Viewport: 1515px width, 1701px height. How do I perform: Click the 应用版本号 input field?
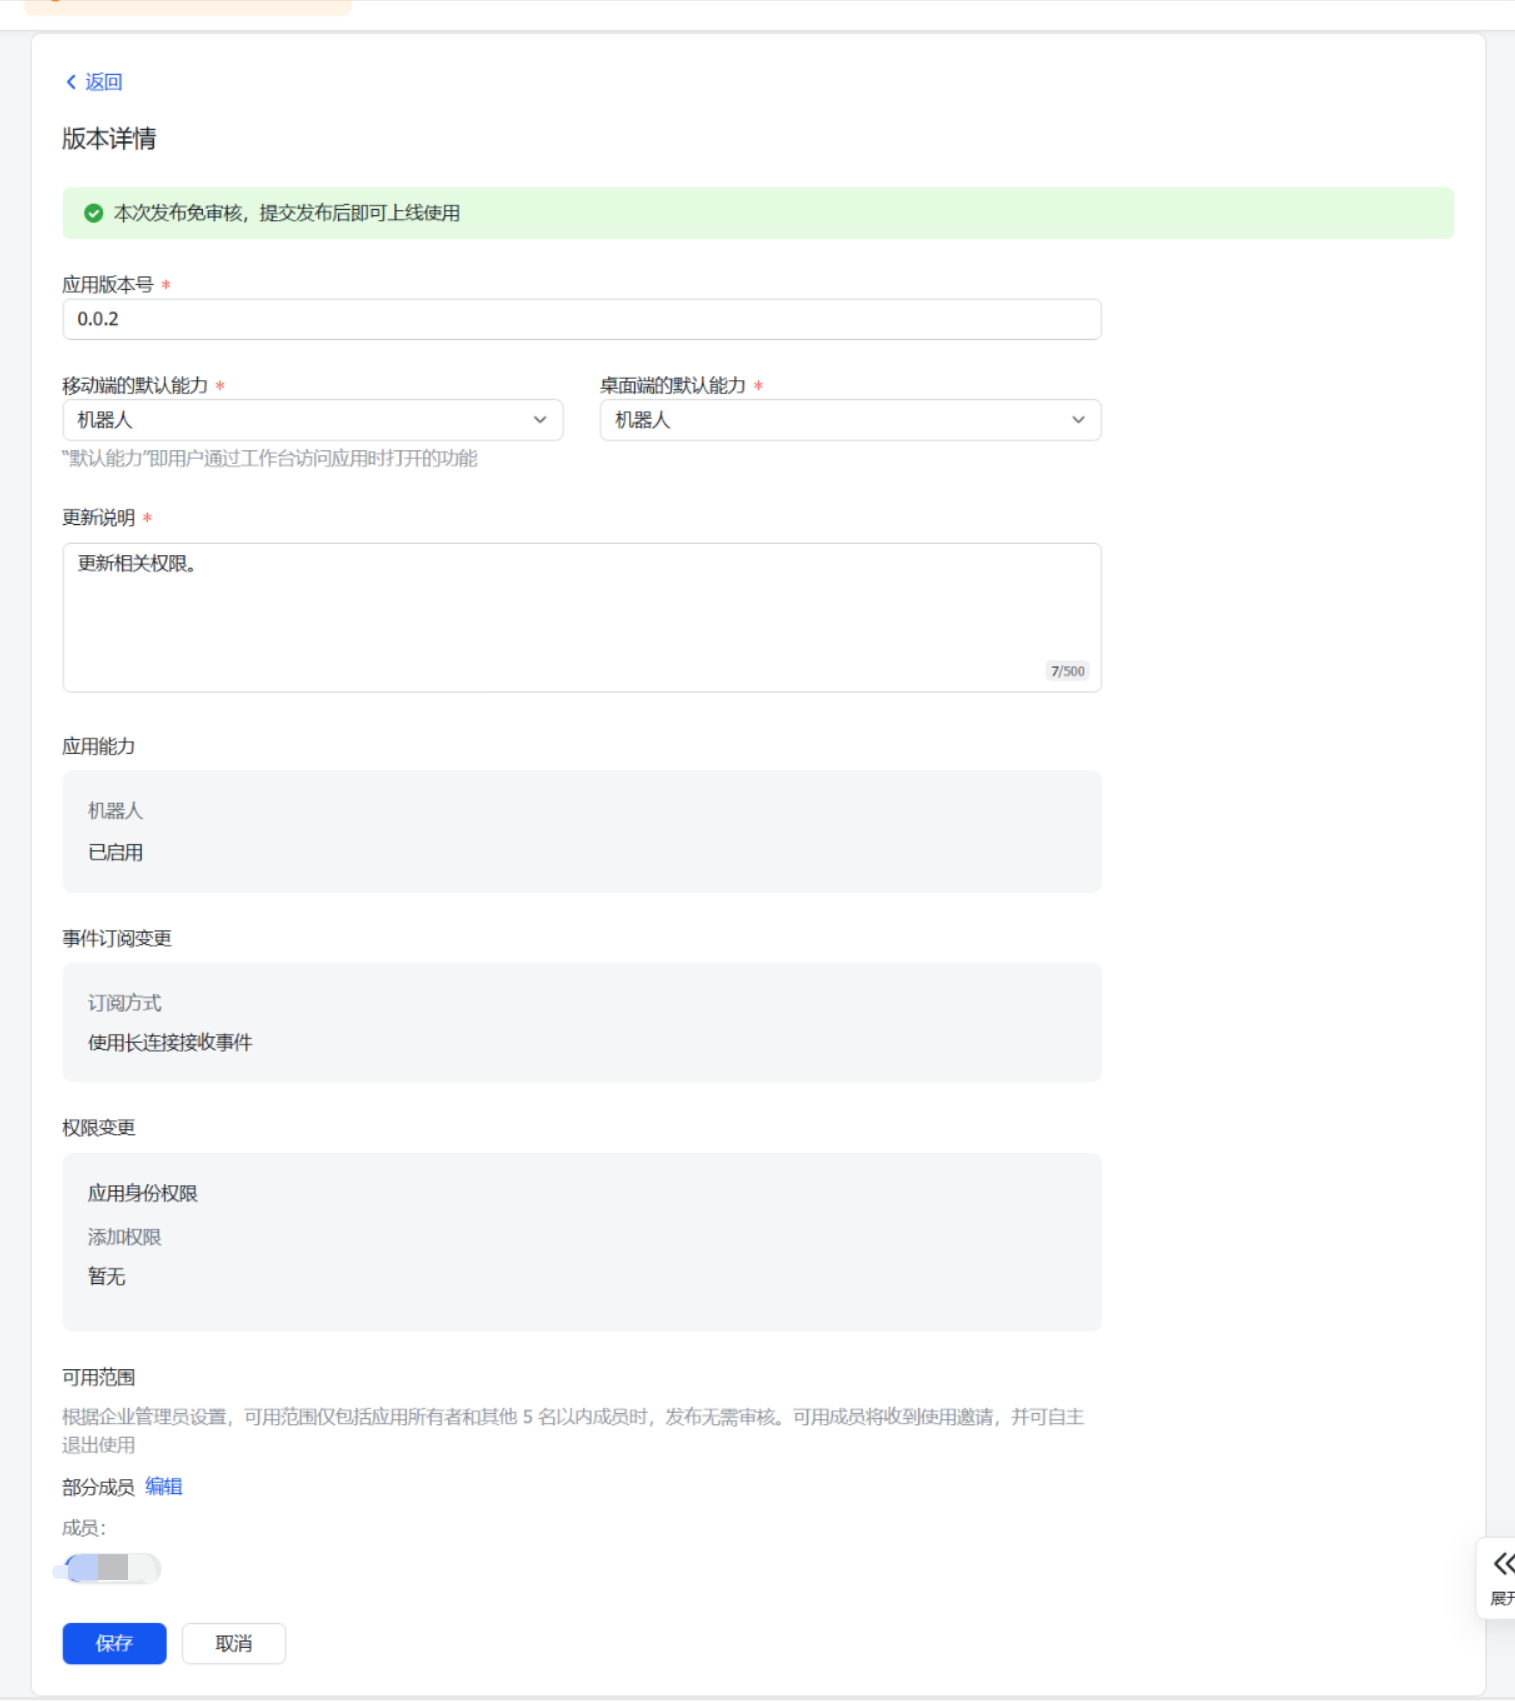581,319
